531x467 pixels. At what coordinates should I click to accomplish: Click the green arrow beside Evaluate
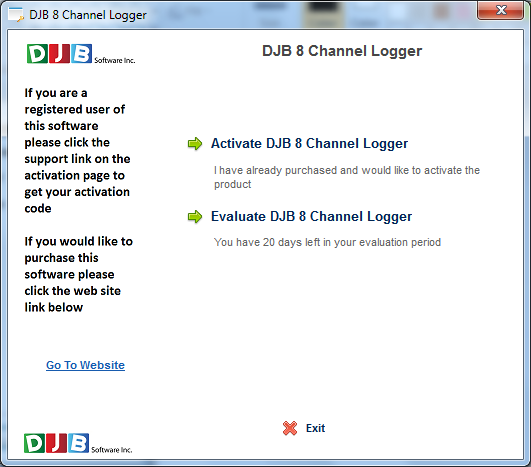click(x=195, y=217)
